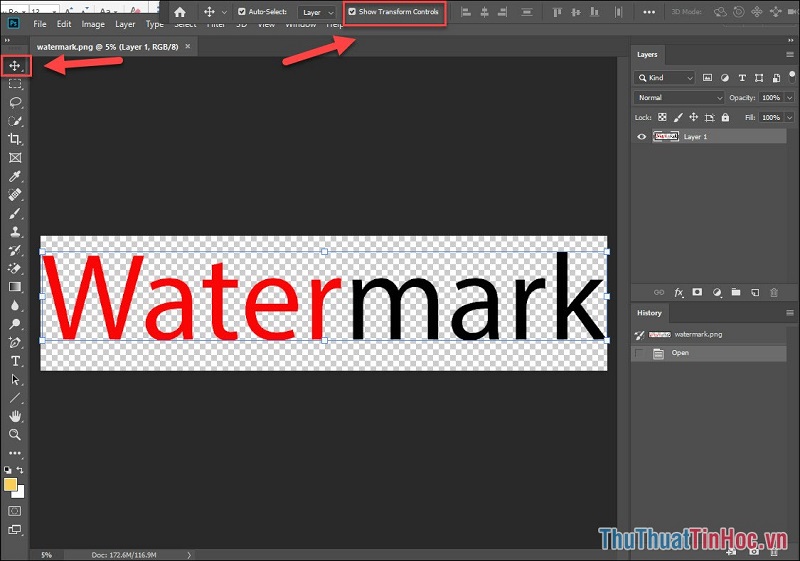
Task: Select the Crop tool
Action: (x=15, y=139)
